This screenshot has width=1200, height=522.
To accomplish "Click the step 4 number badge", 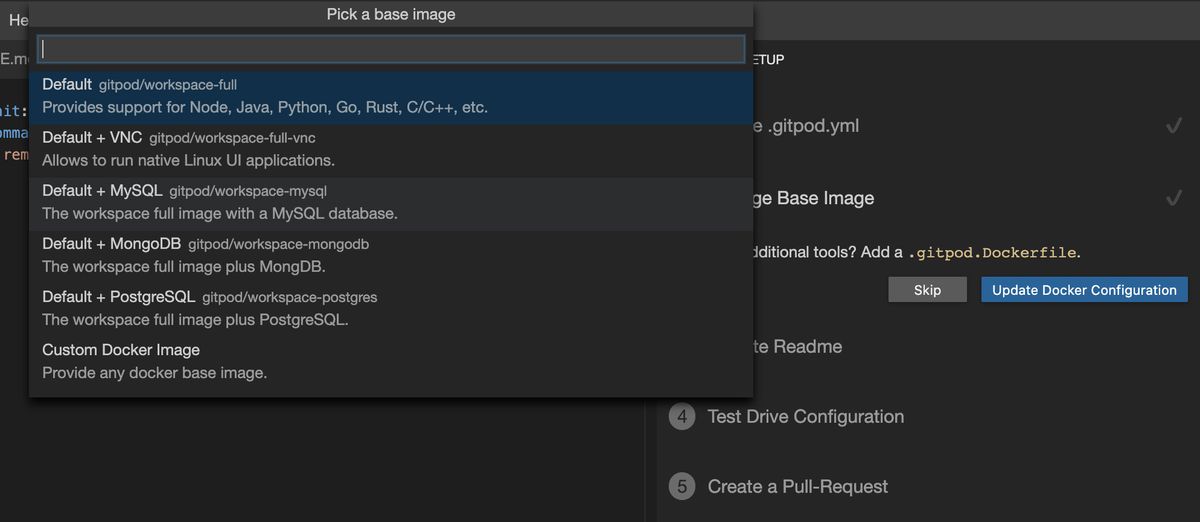I will [x=682, y=417].
